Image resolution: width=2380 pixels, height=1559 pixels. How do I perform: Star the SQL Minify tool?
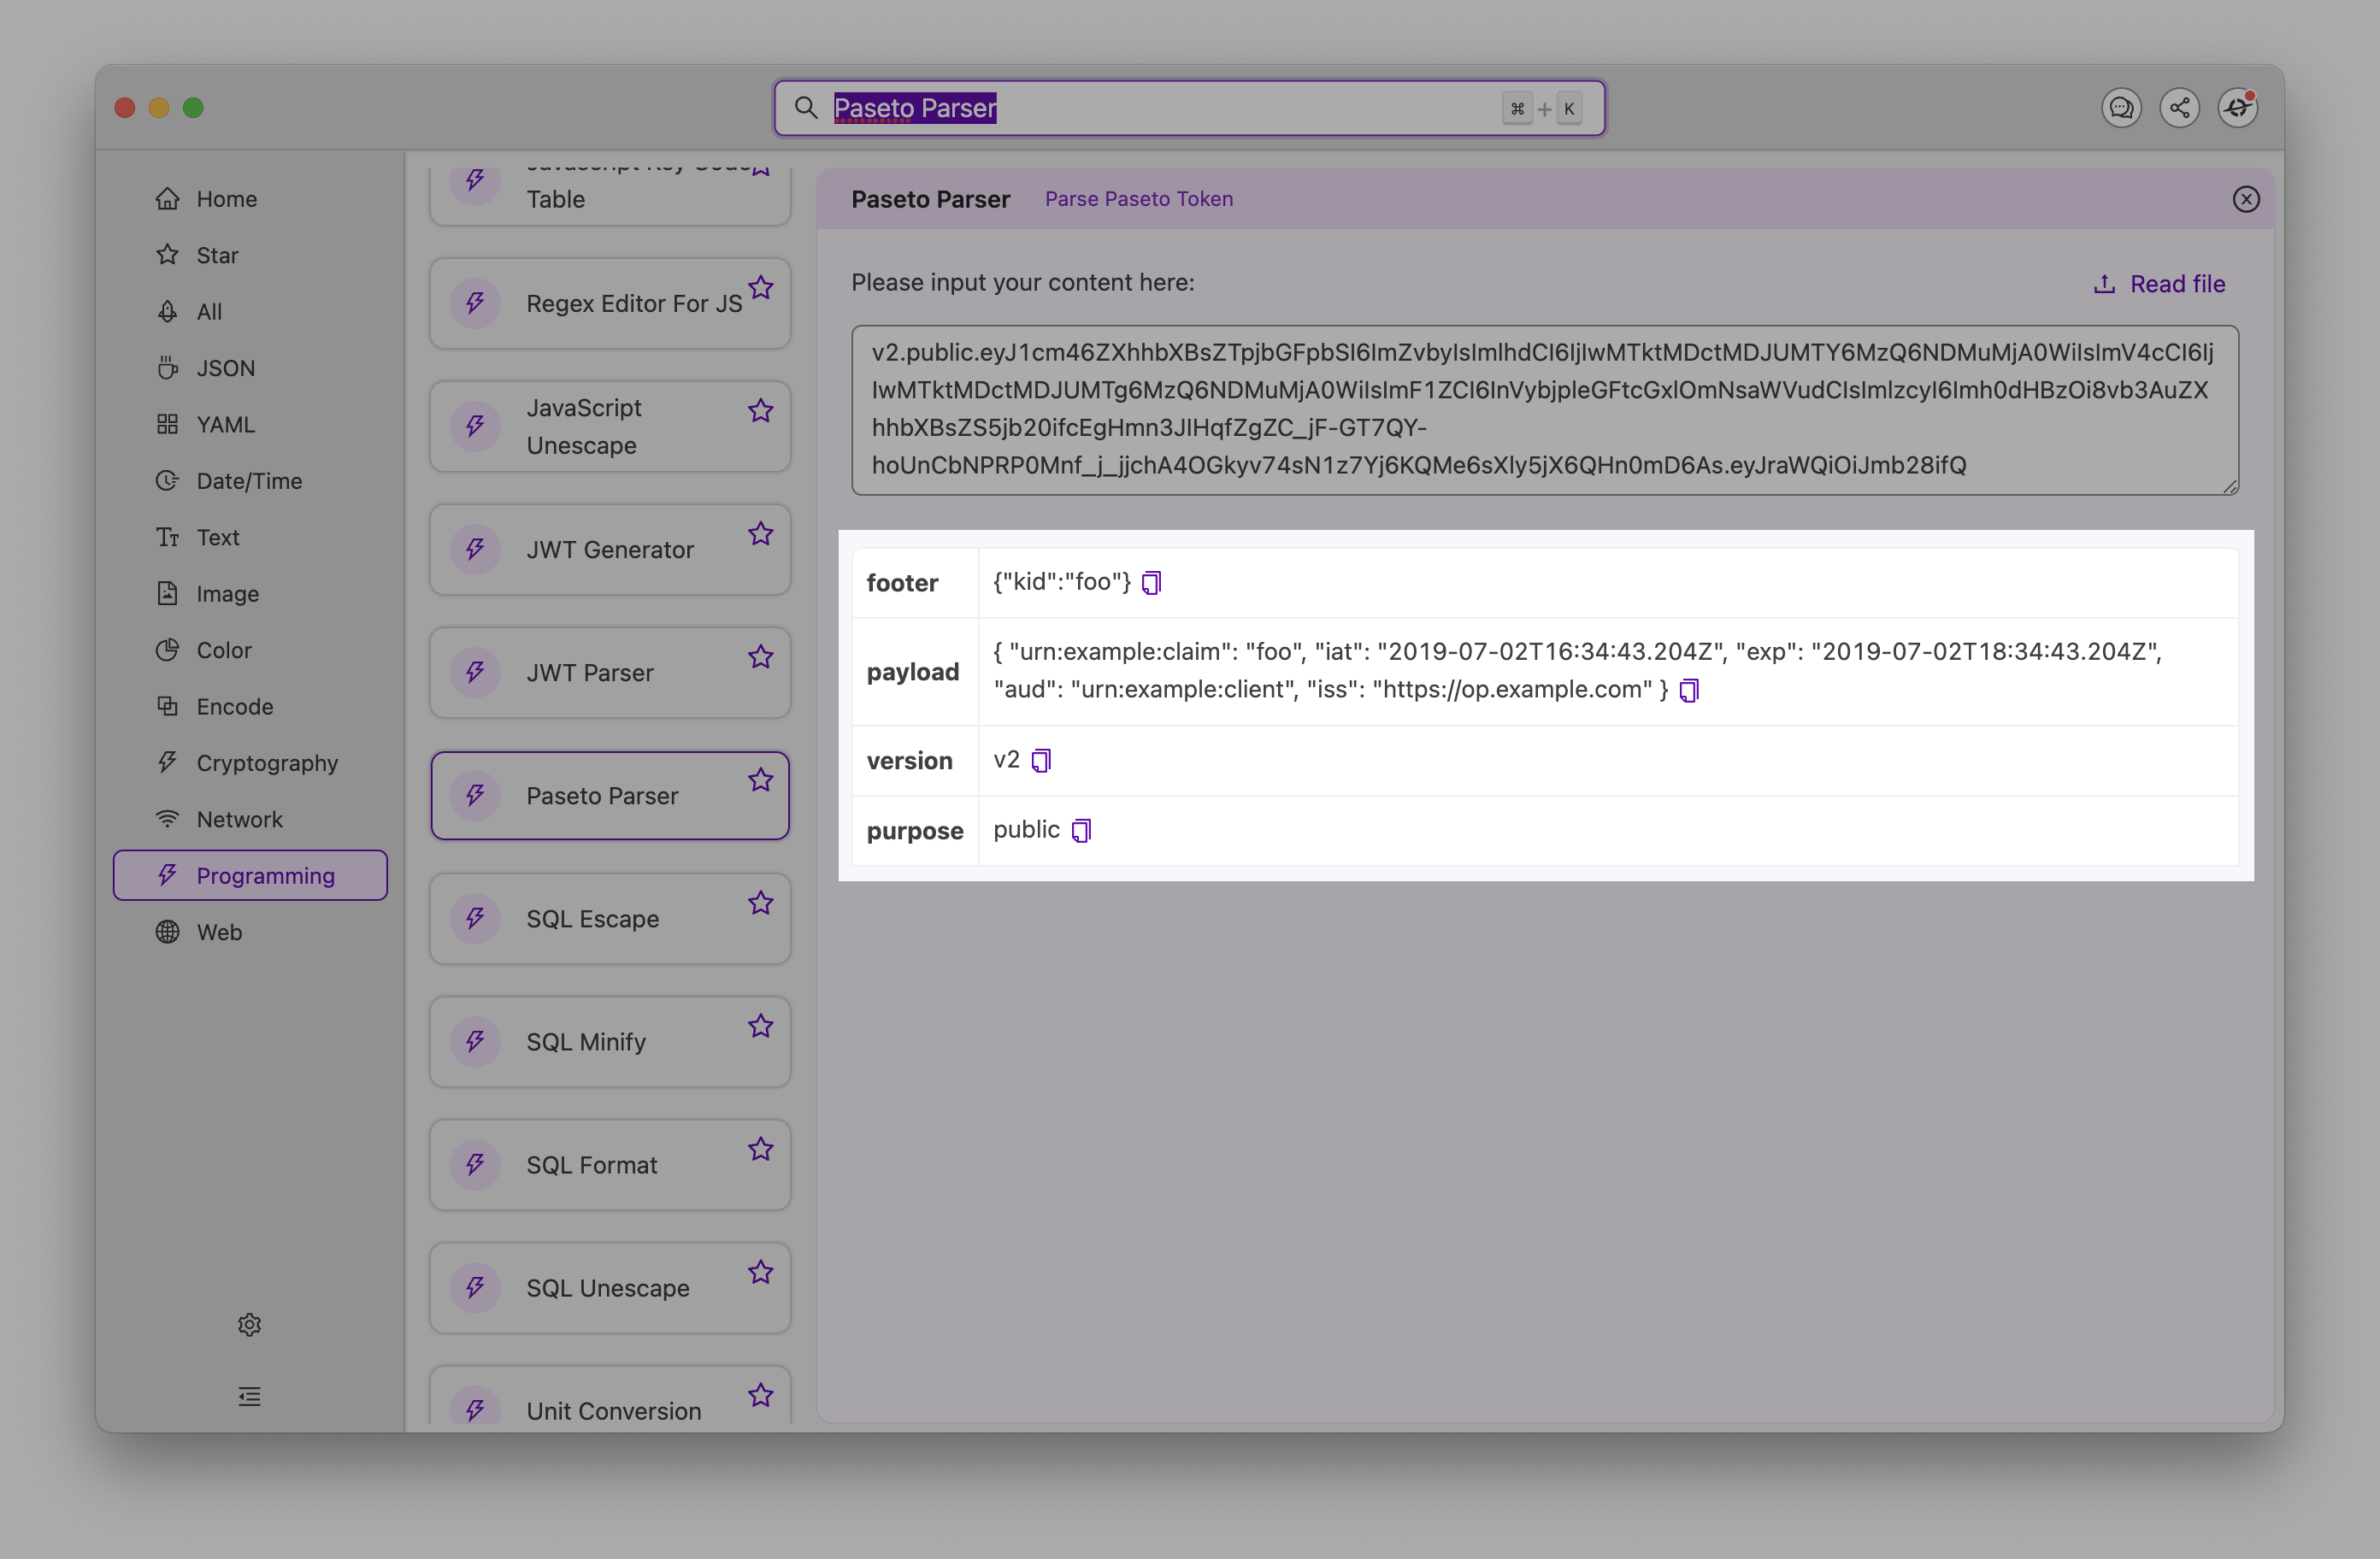[761, 1026]
